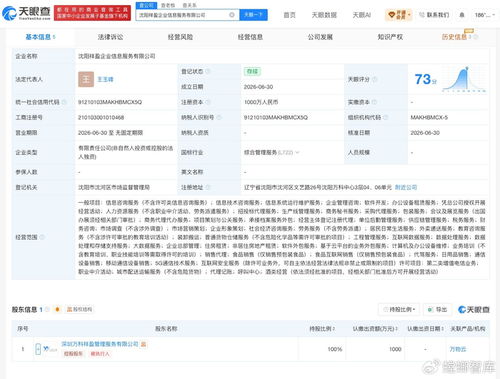
Task: Open legal representative 王玉锋 profile link
Action: [105, 79]
